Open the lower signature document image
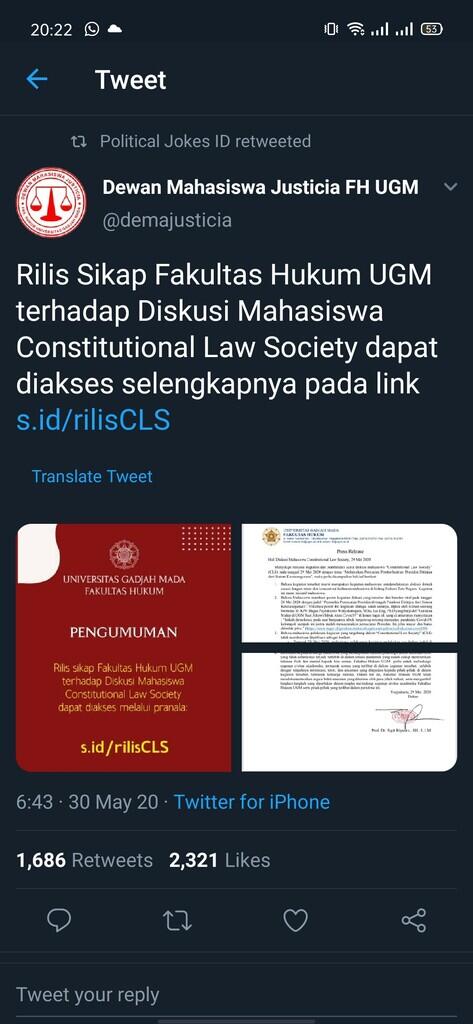The height and width of the screenshot is (1024, 473). [350, 712]
